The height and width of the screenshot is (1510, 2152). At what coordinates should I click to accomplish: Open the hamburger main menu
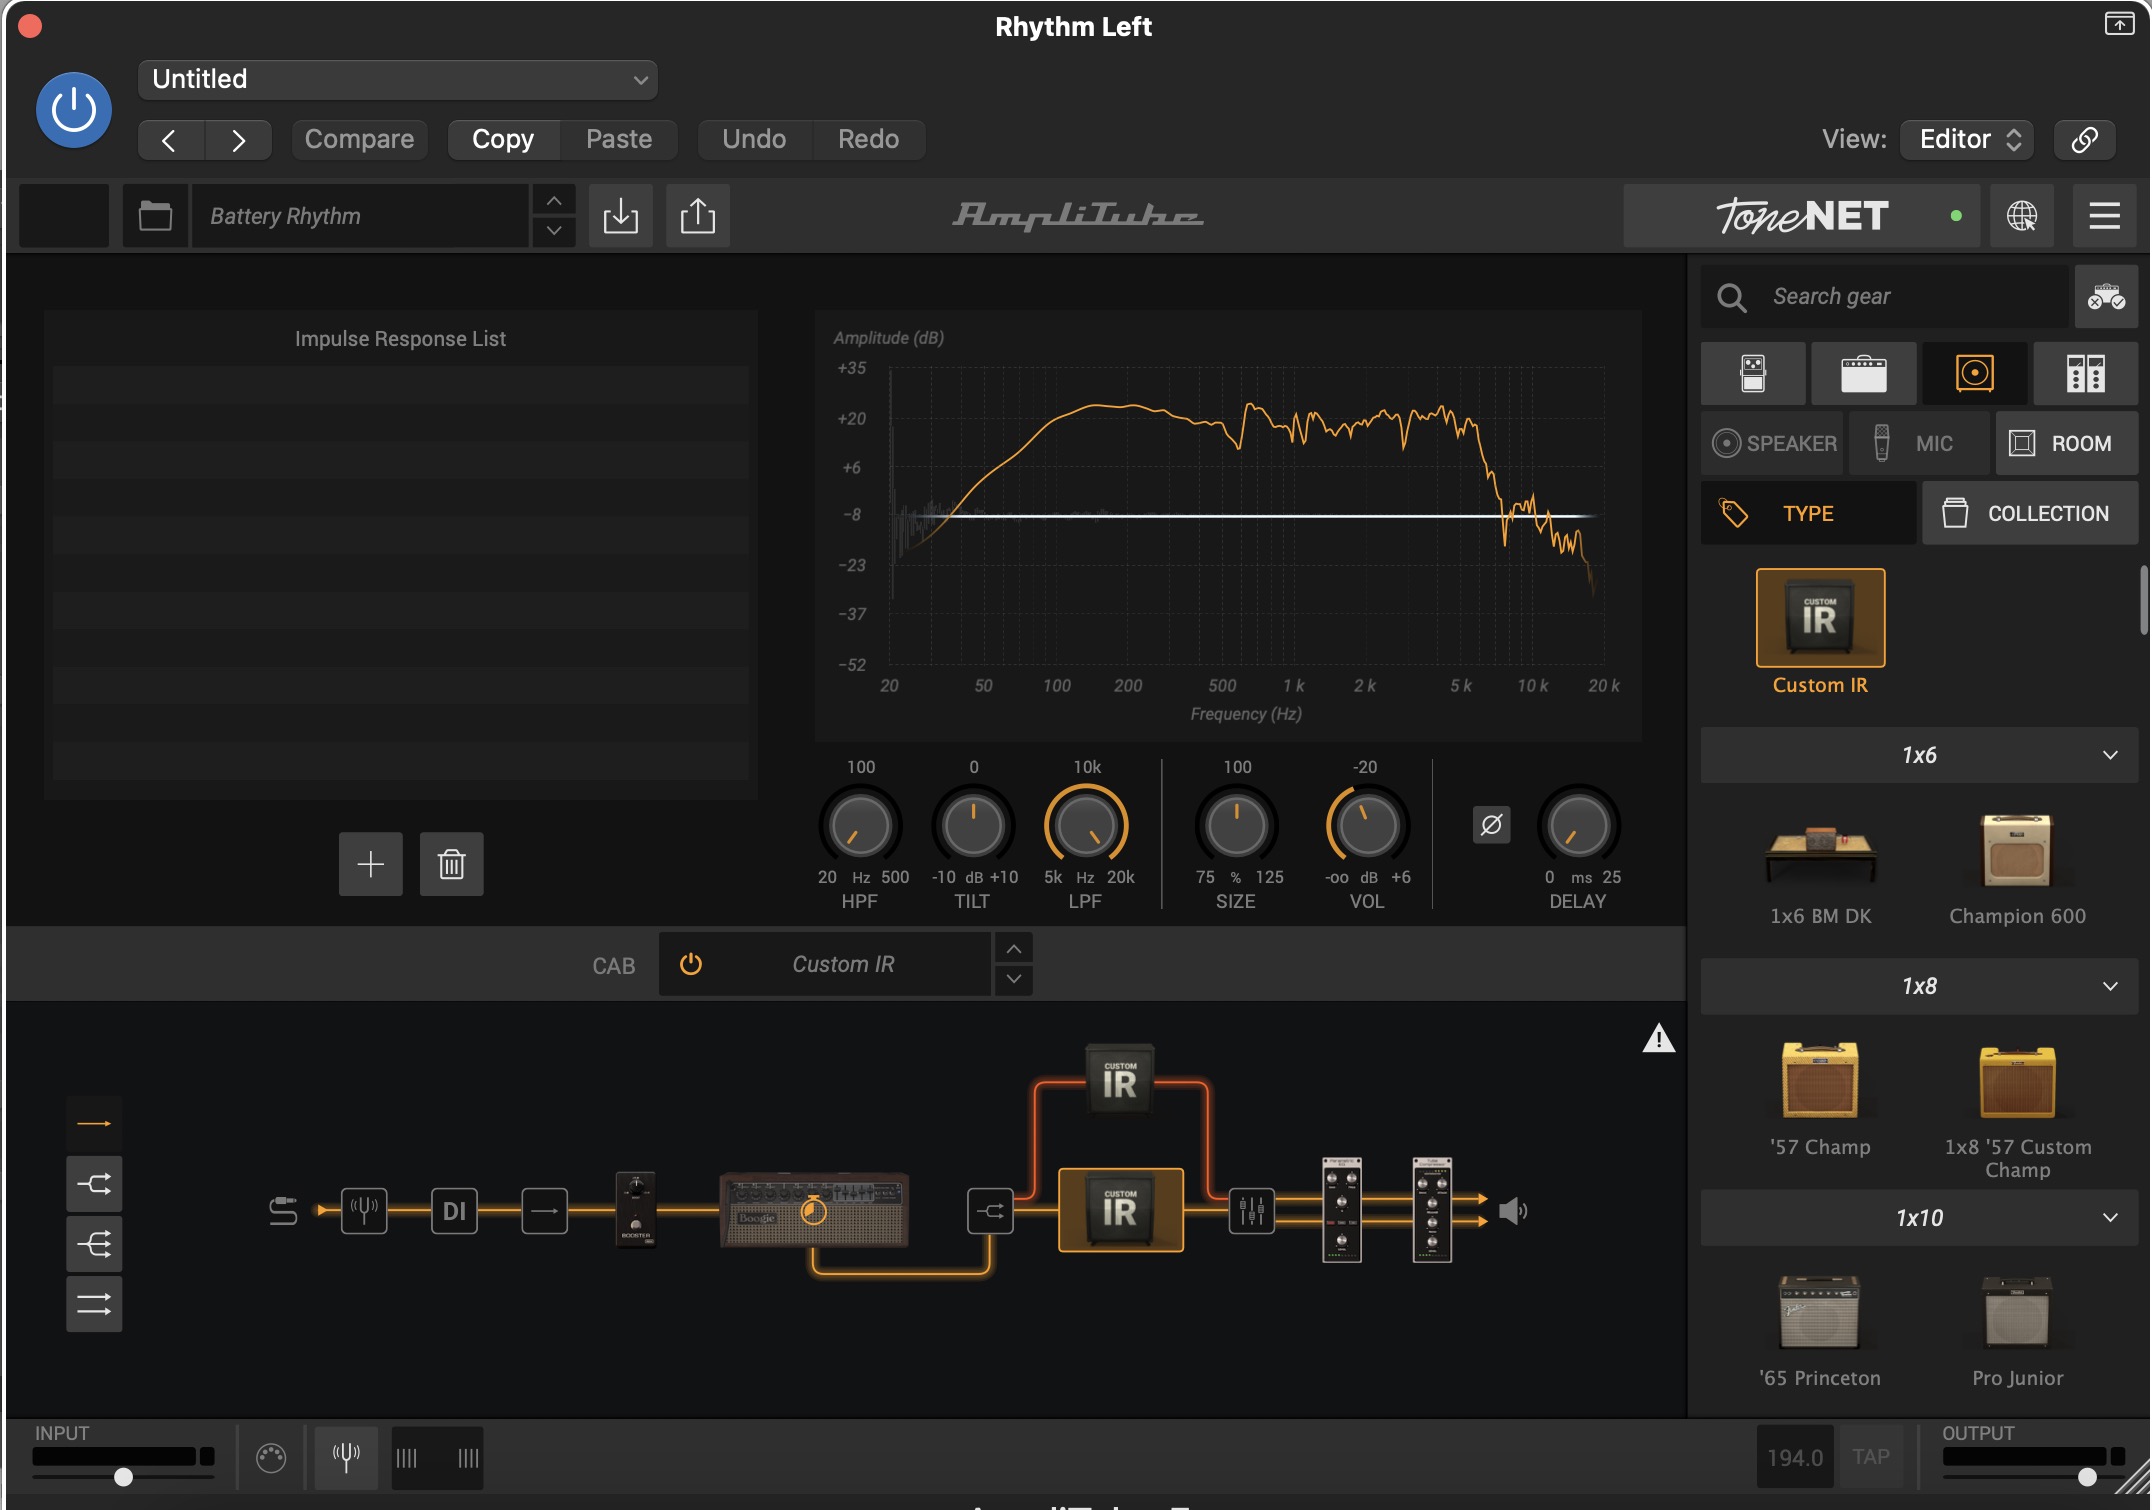click(2104, 215)
